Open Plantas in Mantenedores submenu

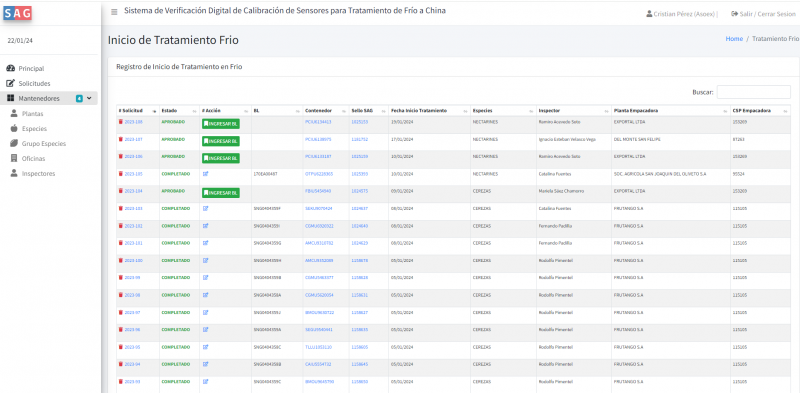(32, 114)
